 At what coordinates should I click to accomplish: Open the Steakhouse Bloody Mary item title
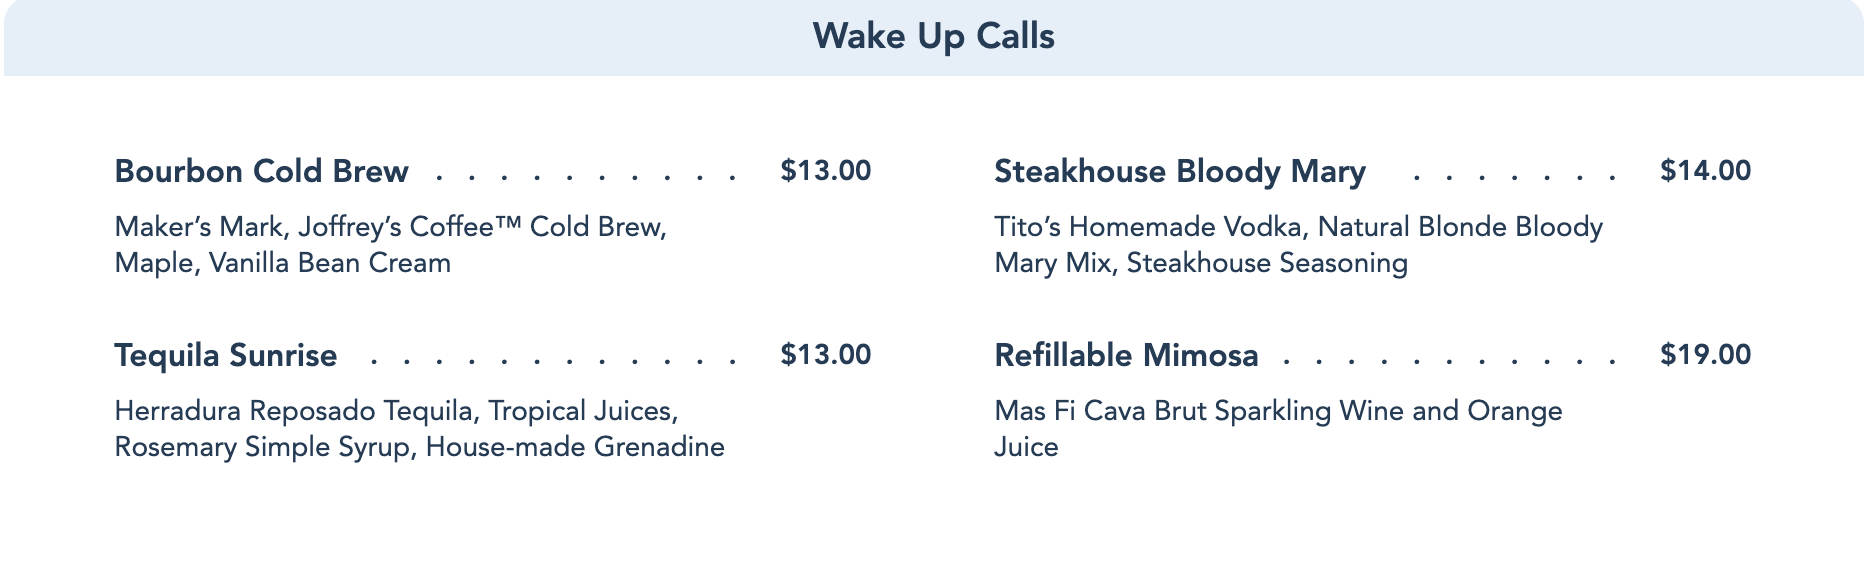tap(1179, 171)
